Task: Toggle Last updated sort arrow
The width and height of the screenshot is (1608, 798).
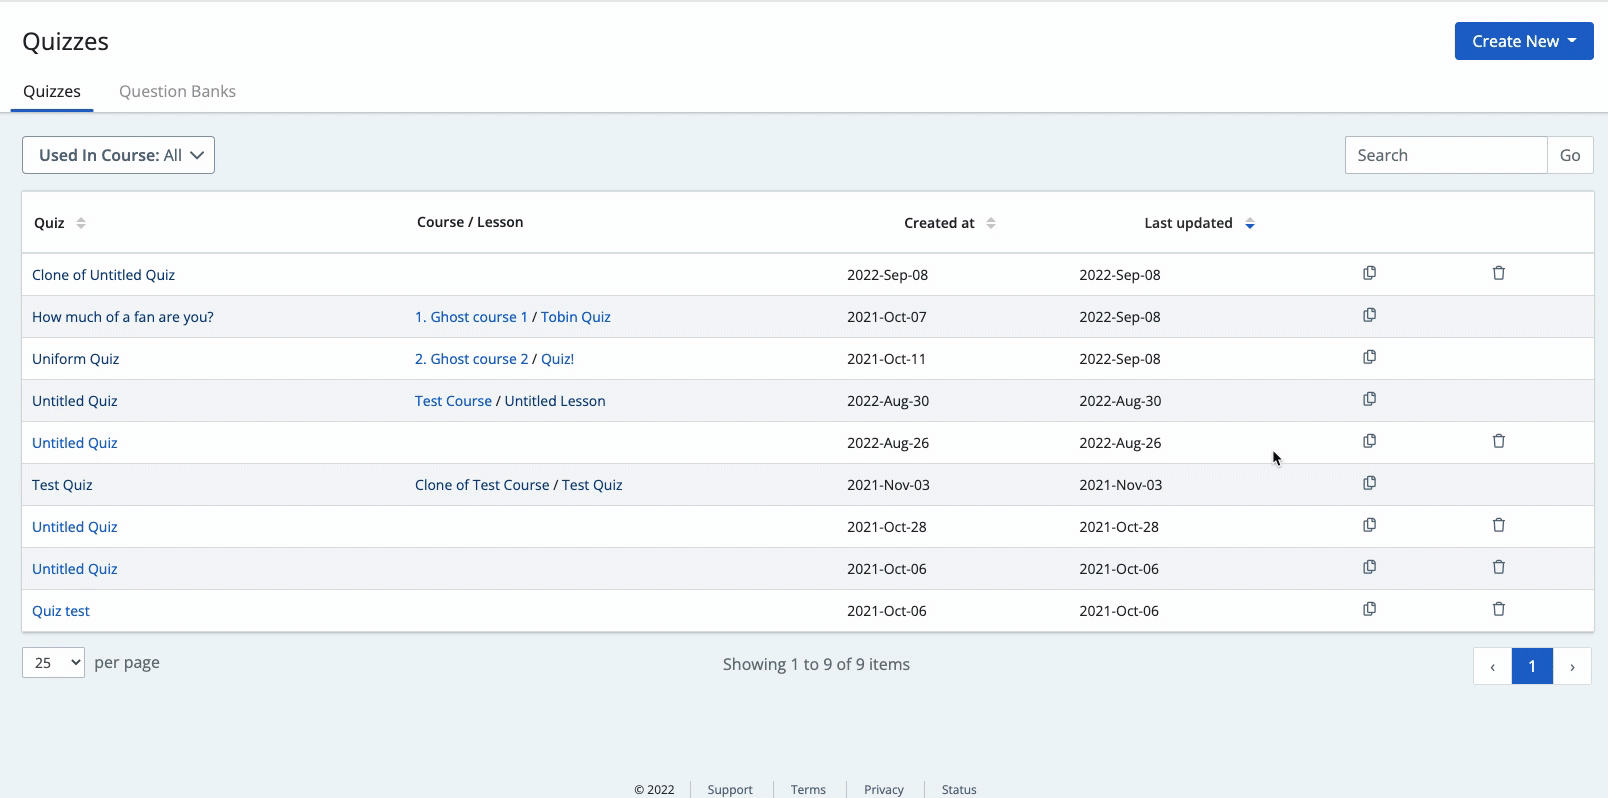Action: point(1250,223)
